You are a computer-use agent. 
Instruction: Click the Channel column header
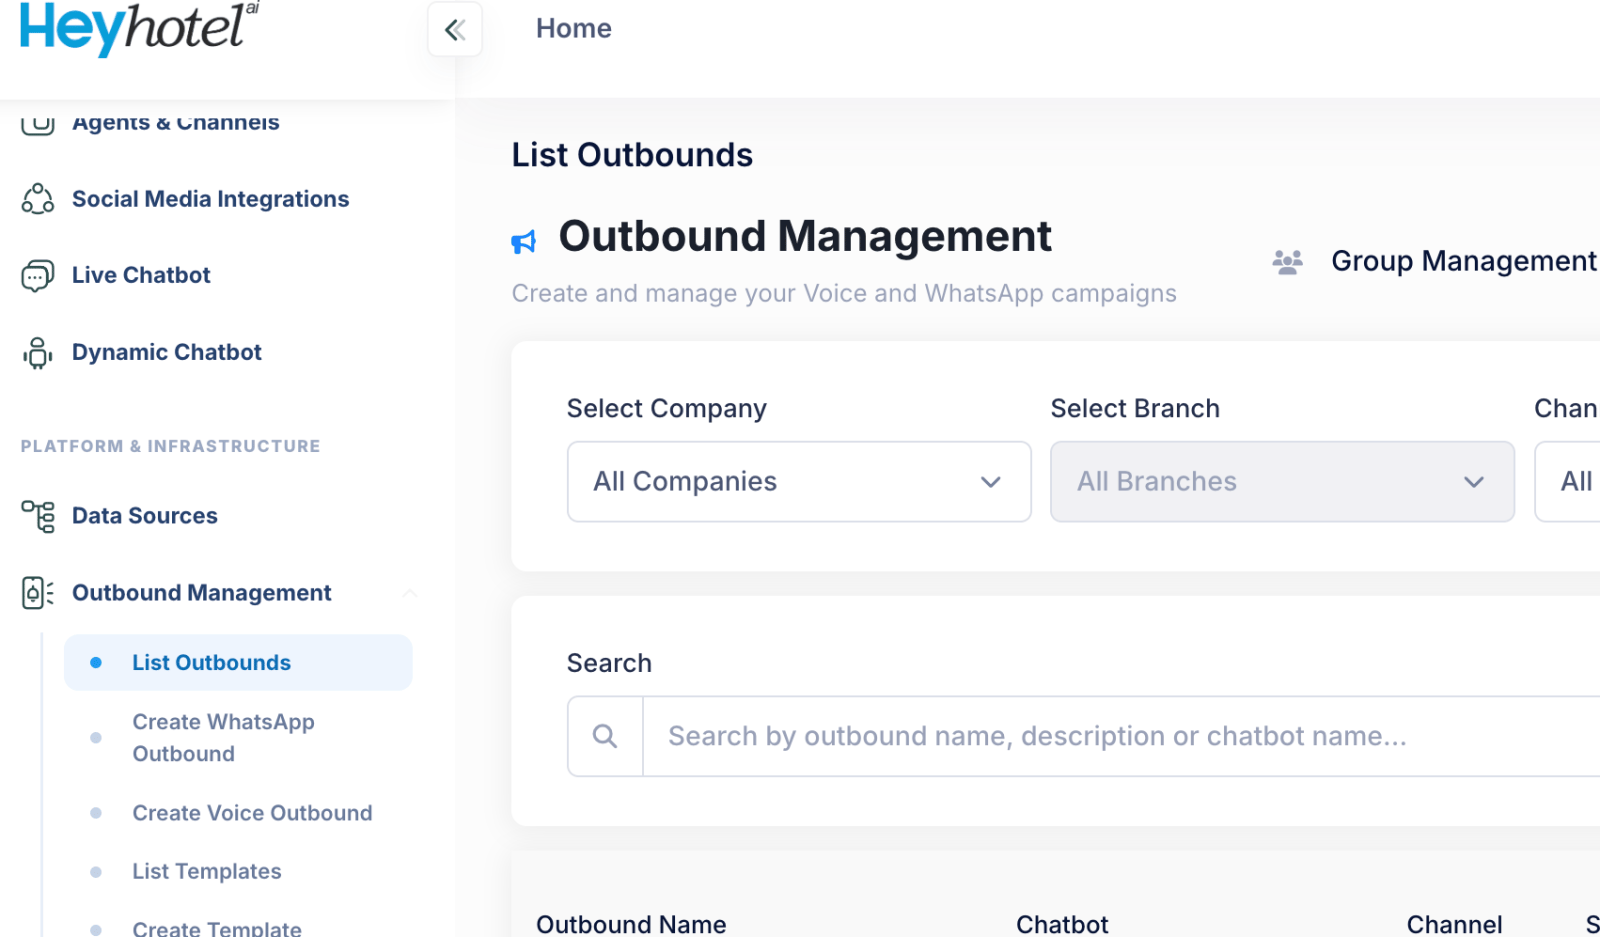pos(1454,924)
